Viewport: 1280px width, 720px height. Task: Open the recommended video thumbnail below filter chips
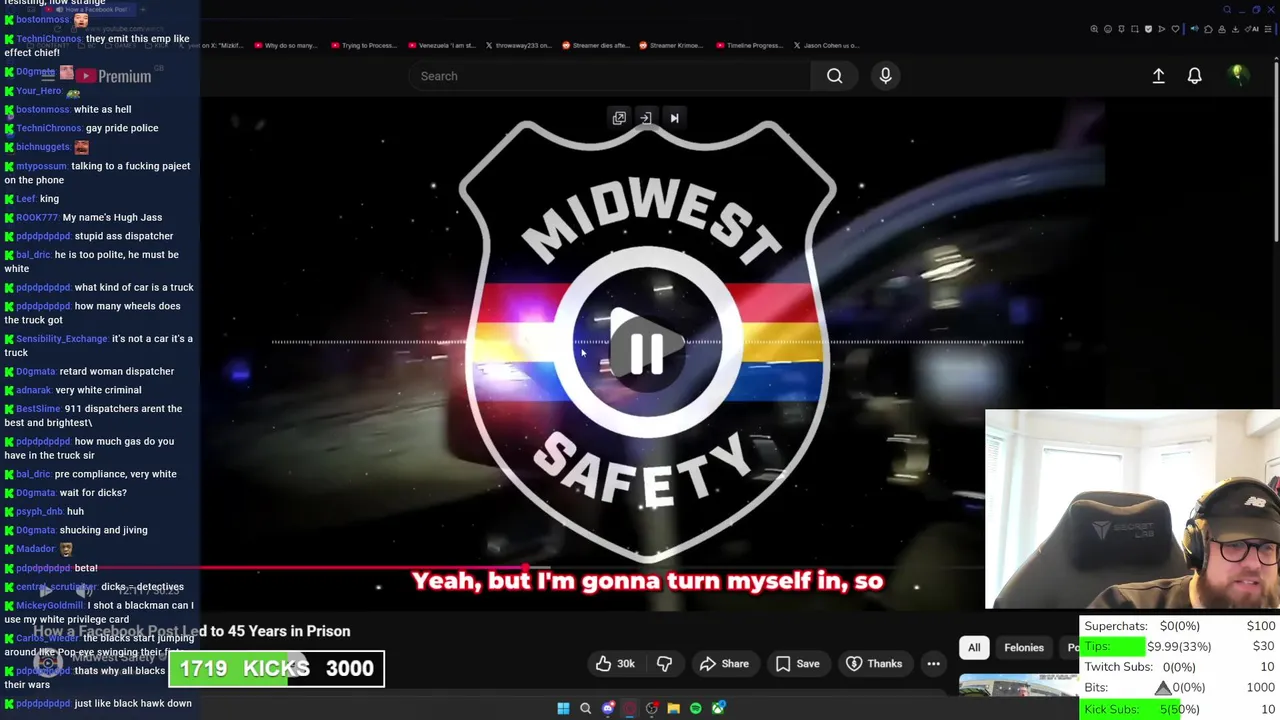pyautogui.click(x=1018, y=686)
